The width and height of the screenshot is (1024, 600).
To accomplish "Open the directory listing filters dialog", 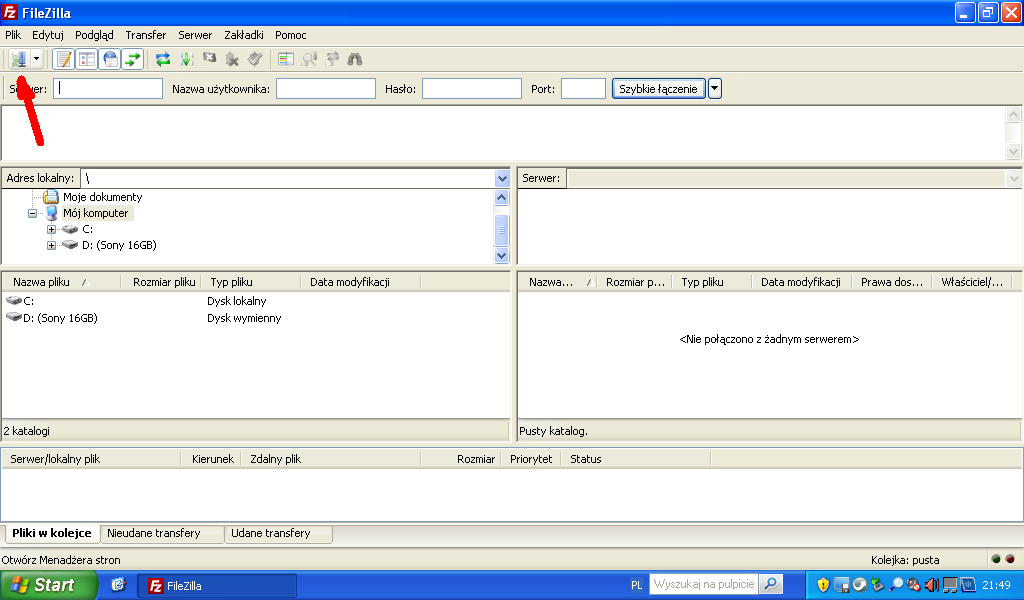I will point(285,59).
